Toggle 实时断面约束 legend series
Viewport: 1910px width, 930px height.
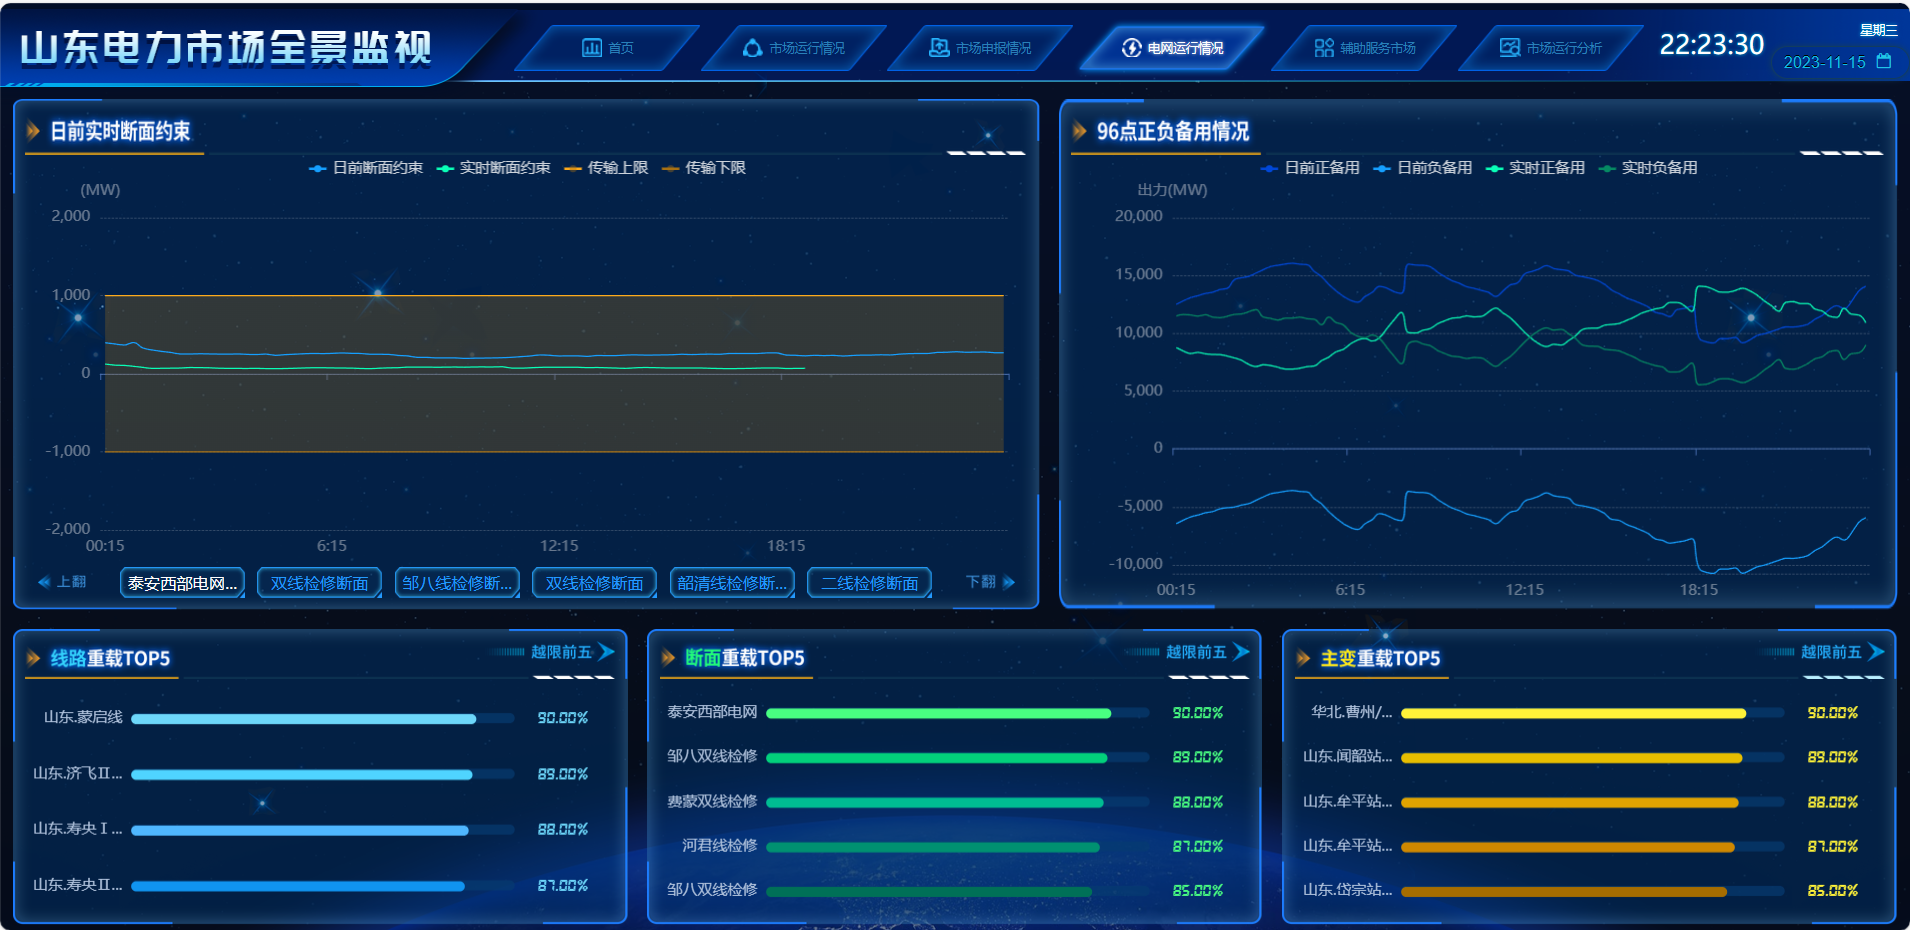(x=494, y=168)
